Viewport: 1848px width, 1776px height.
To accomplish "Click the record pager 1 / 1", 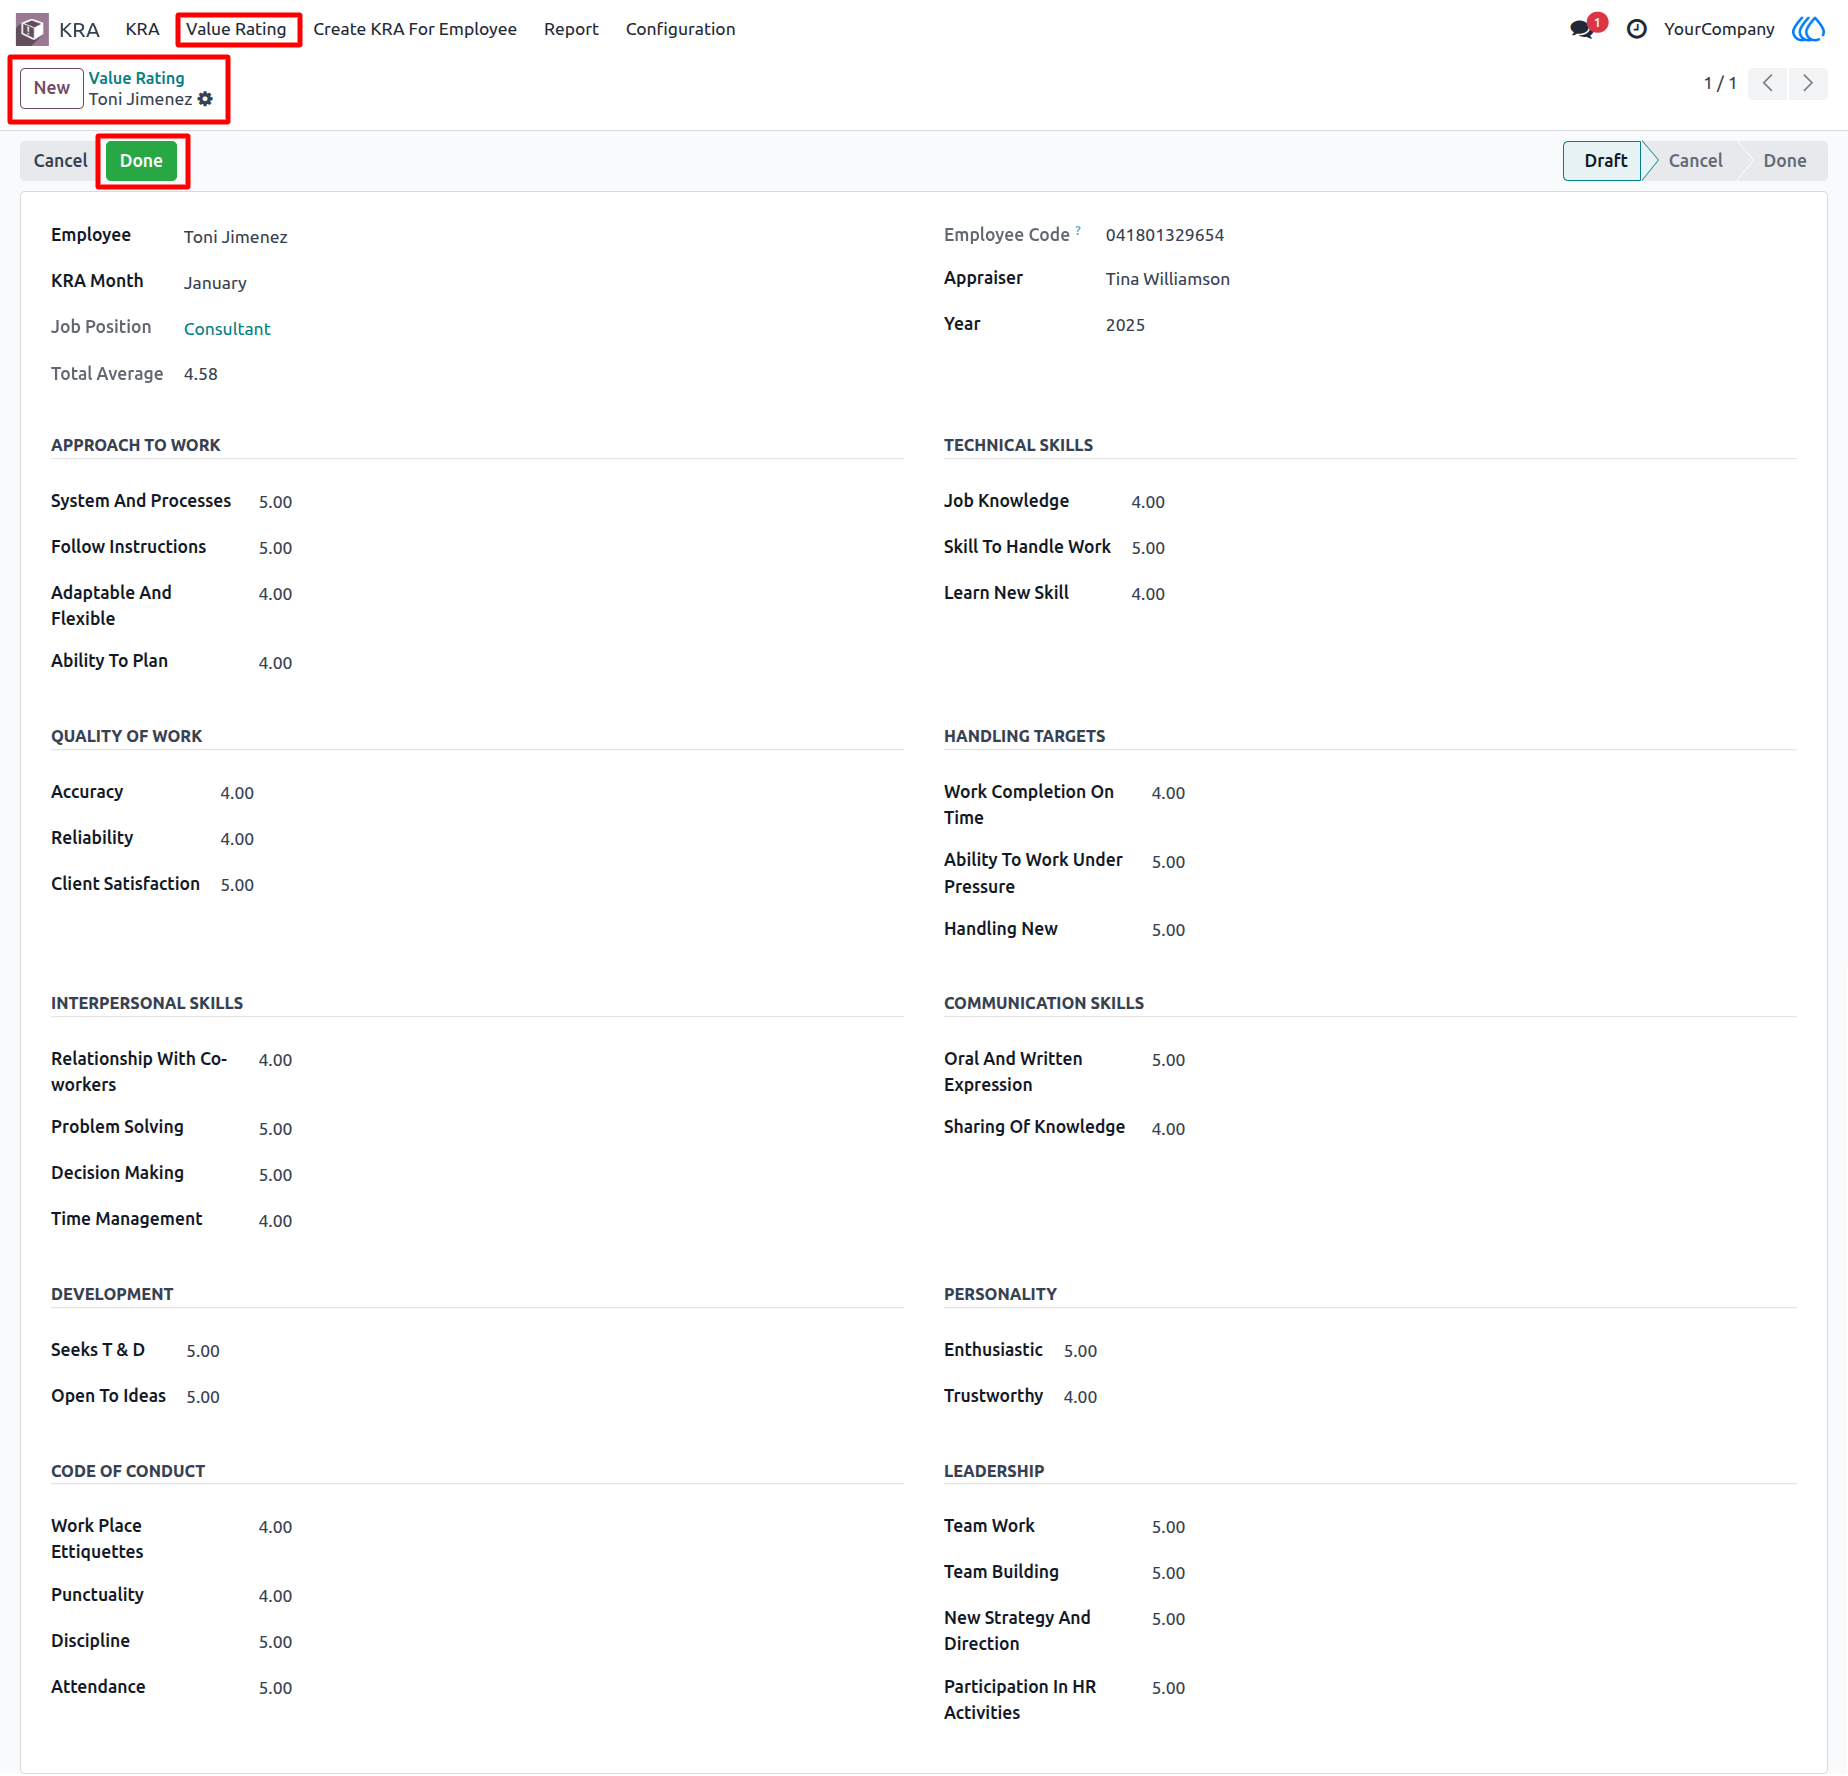I will (1720, 83).
